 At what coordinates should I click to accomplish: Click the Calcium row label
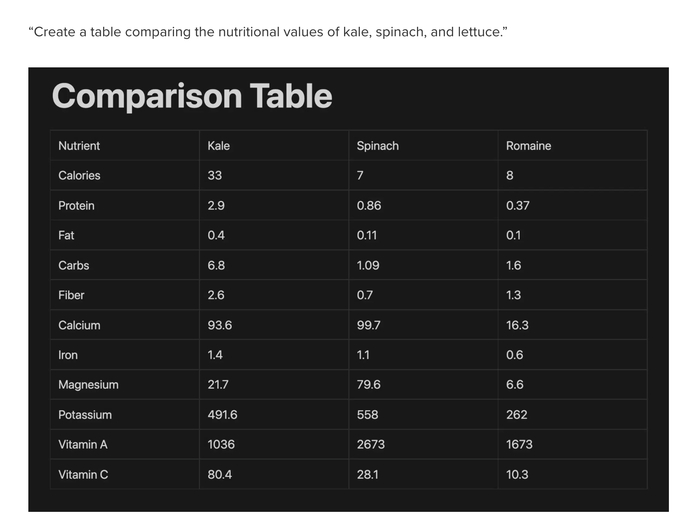point(79,326)
